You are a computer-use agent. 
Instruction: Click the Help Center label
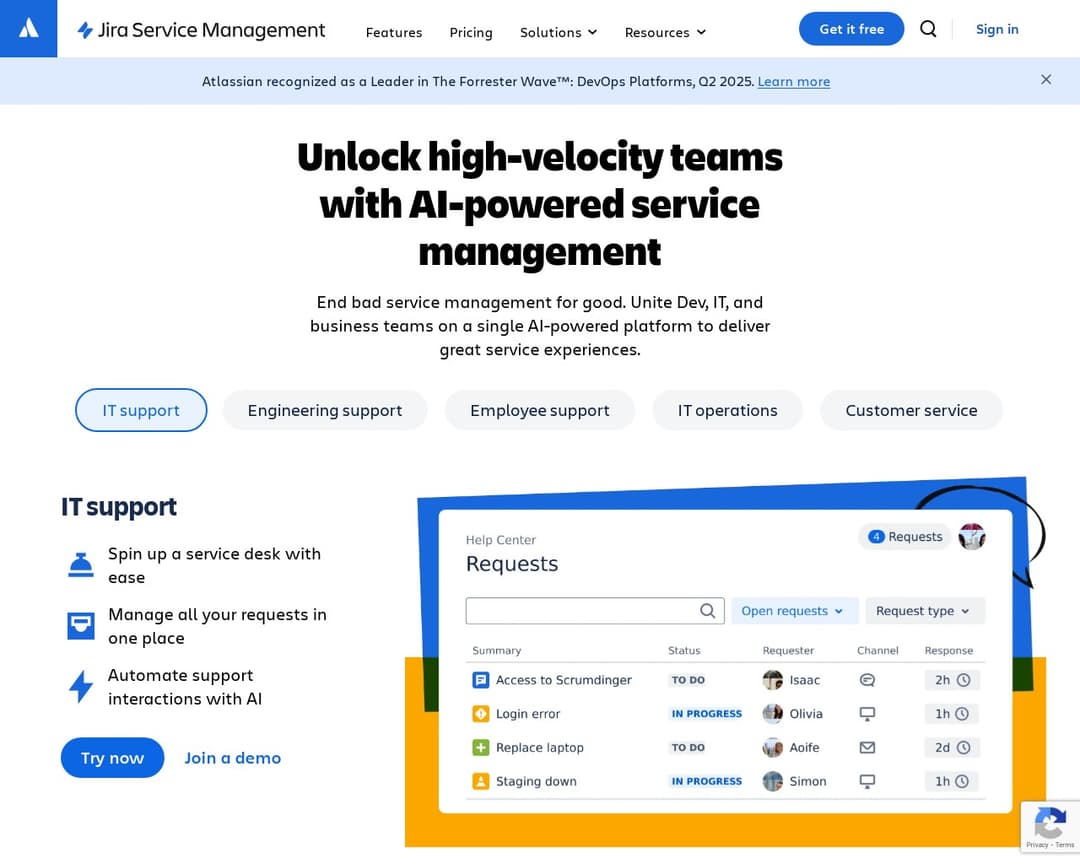501,540
